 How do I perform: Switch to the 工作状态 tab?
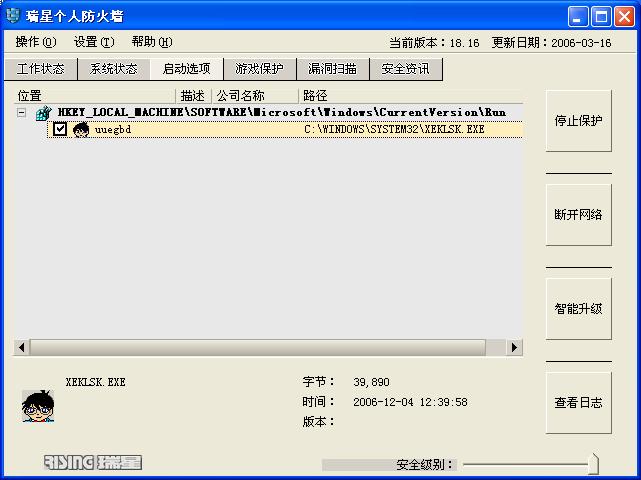pyautogui.click(x=41, y=69)
